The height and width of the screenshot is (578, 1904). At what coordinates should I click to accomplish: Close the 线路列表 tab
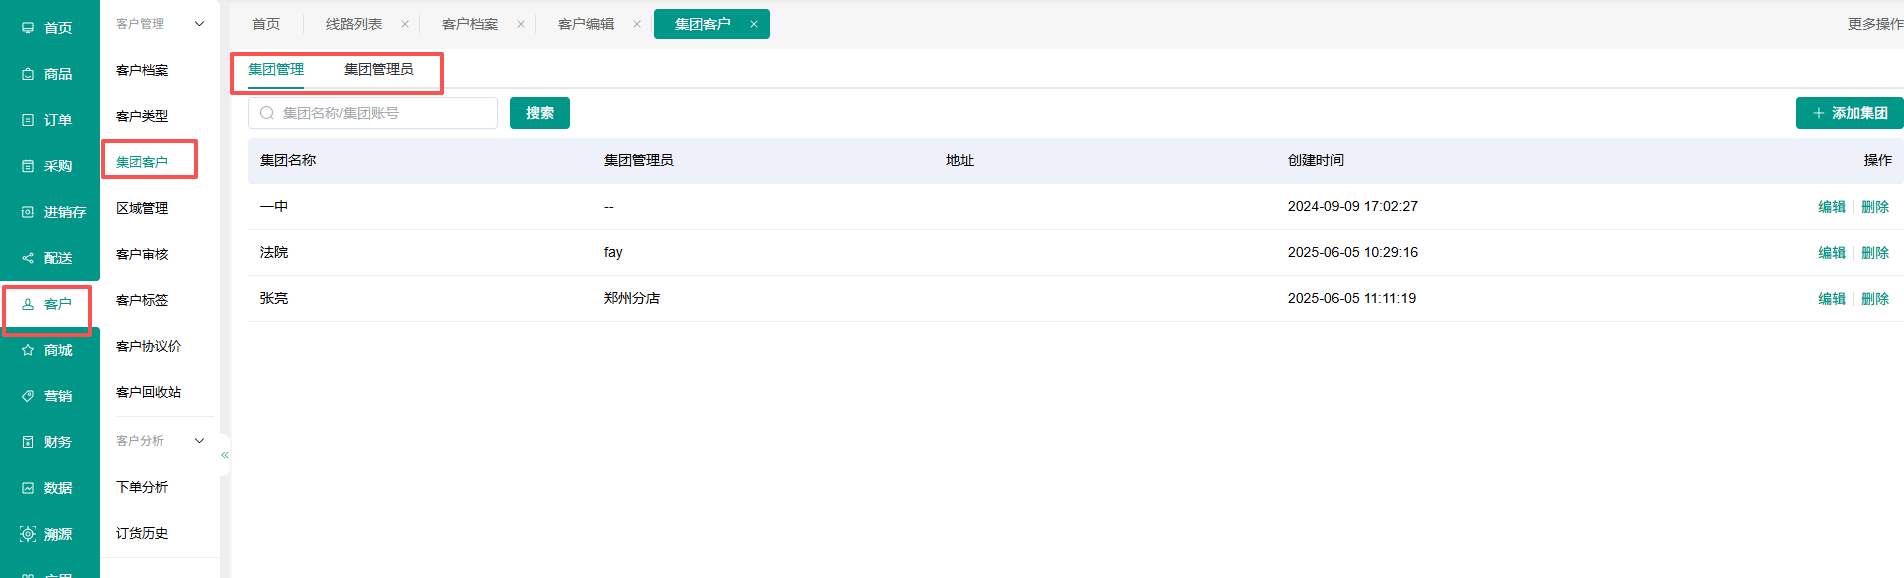point(405,24)
